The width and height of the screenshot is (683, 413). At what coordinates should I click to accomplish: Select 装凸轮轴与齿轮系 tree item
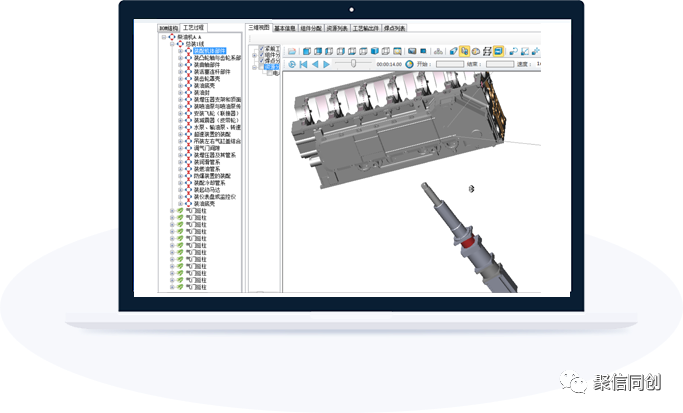pos(217,58)
